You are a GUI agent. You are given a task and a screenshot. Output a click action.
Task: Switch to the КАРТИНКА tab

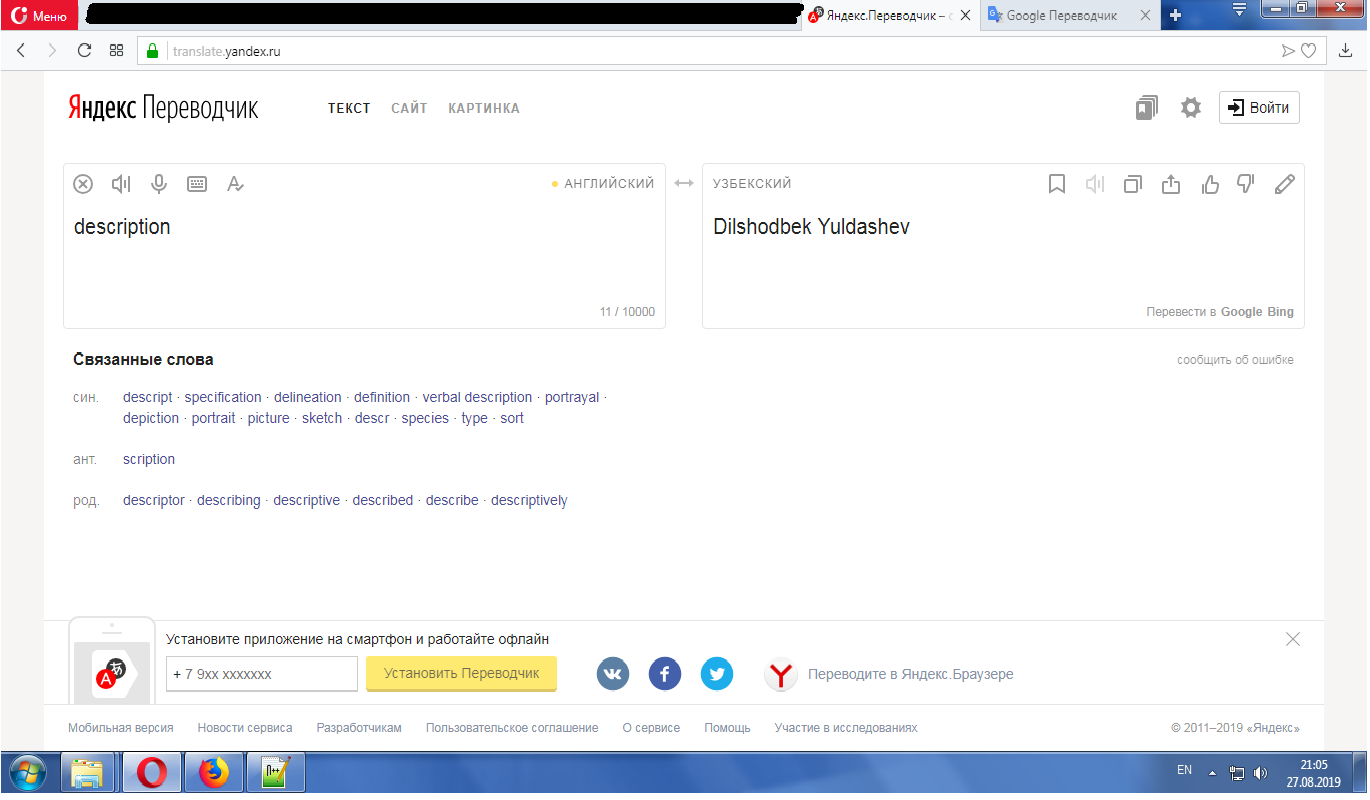pyautogui.click(x=484, y=108)
